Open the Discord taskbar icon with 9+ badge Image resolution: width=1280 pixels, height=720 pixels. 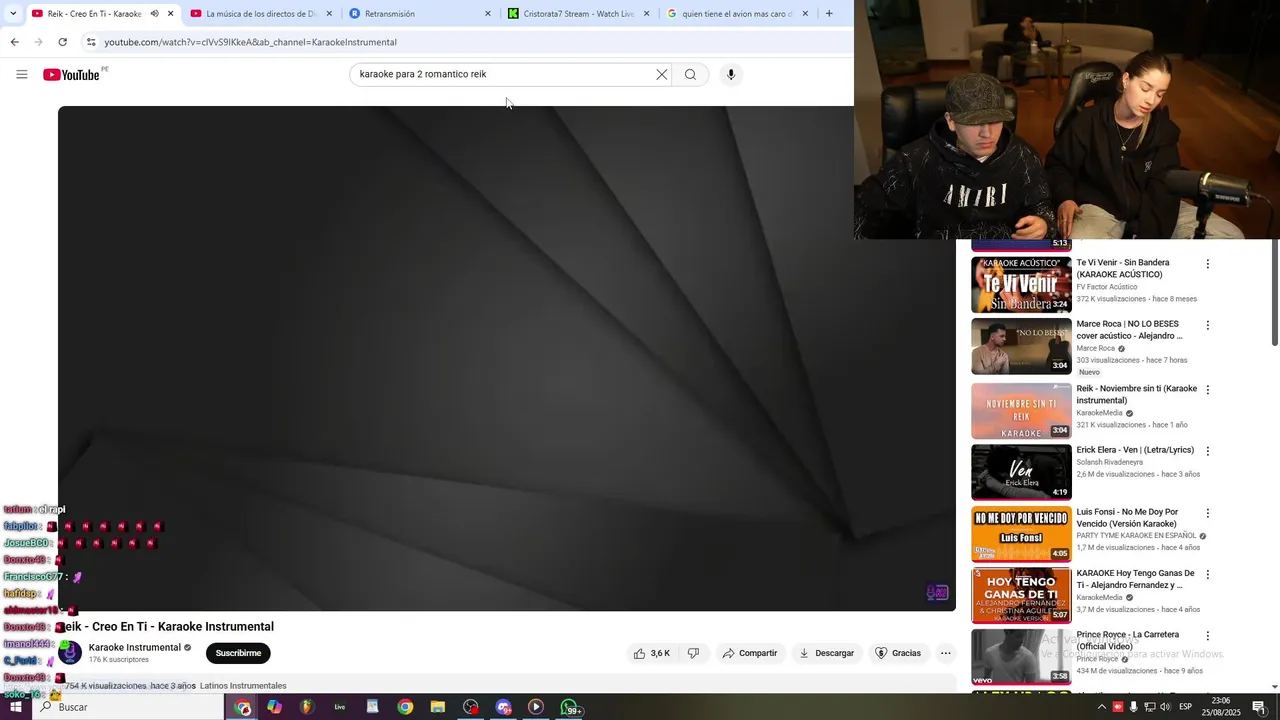pyautogui.click(x=504, y=707)
